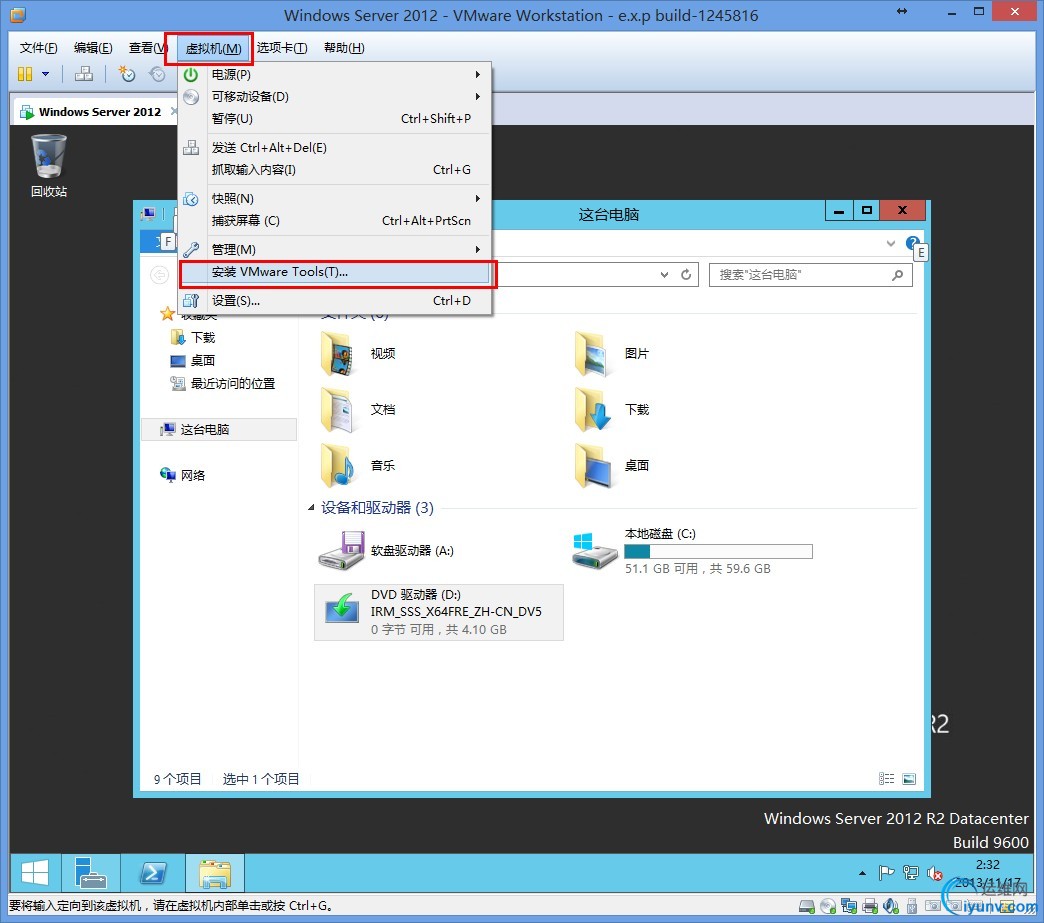Viewport: 1044px width, 923px height.
Task: Choose 设置(S)... menu item
Action: pos(336,301)
